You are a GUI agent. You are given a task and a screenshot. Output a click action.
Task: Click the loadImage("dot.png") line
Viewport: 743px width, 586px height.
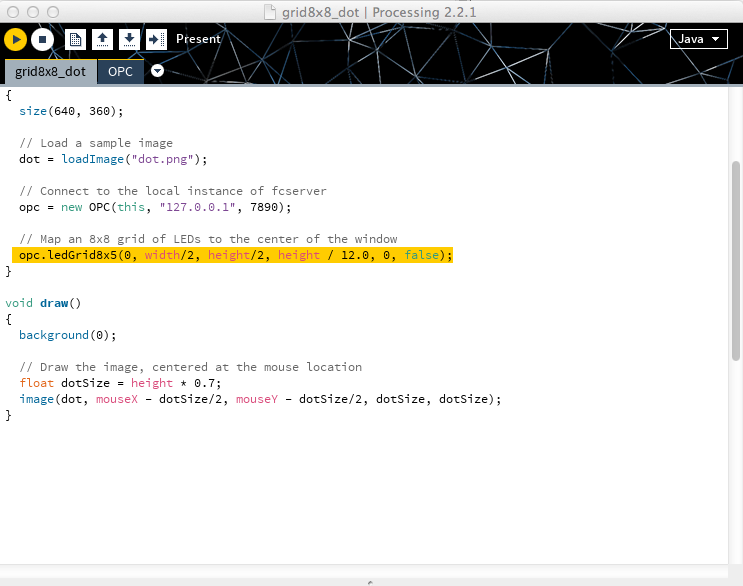point(113,159)
